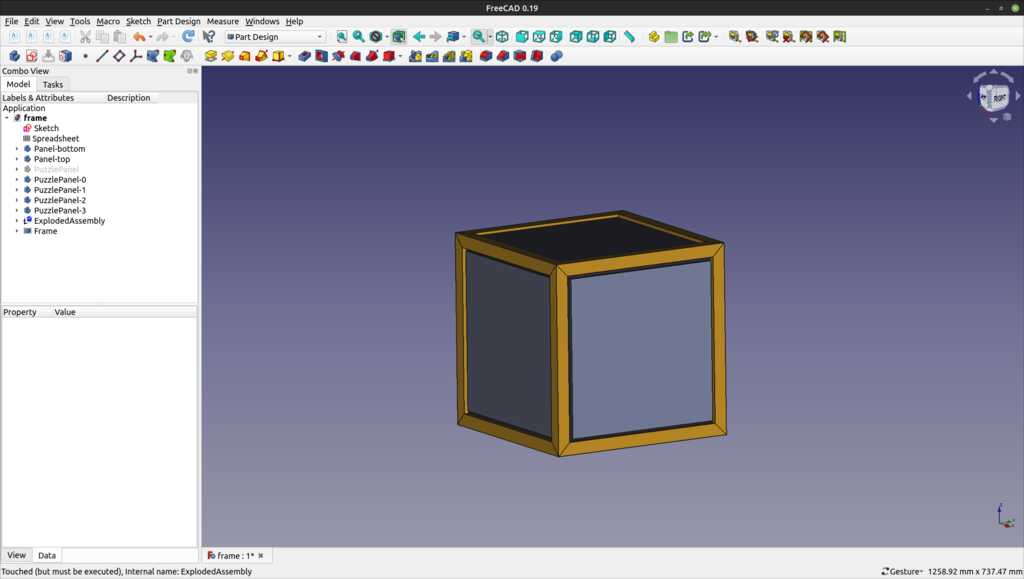Click Map sketch to face icon
The image size is (1024, 579).
(65, 56)
